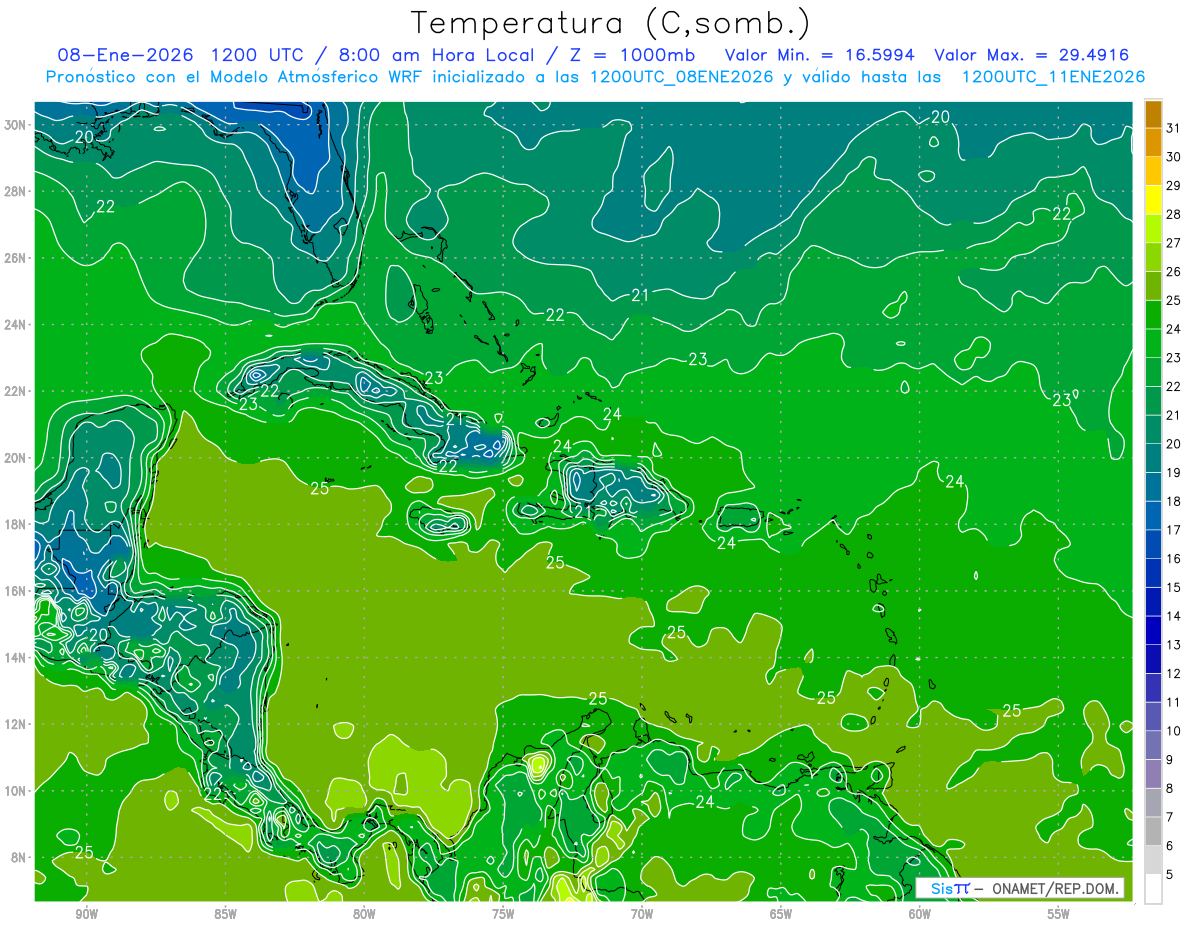Pick the color bar segment between 25 and 26
The width and height of the screenshot is (1200, 927).
click(1153, 286)
